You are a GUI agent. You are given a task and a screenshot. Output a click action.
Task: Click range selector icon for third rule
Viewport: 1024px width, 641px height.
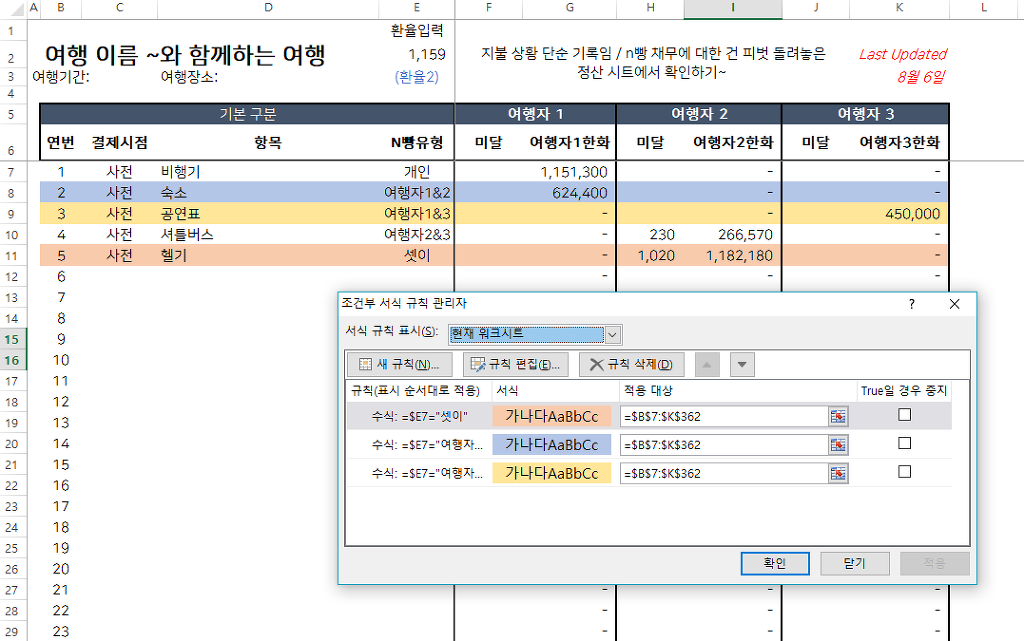click(838, 473)
